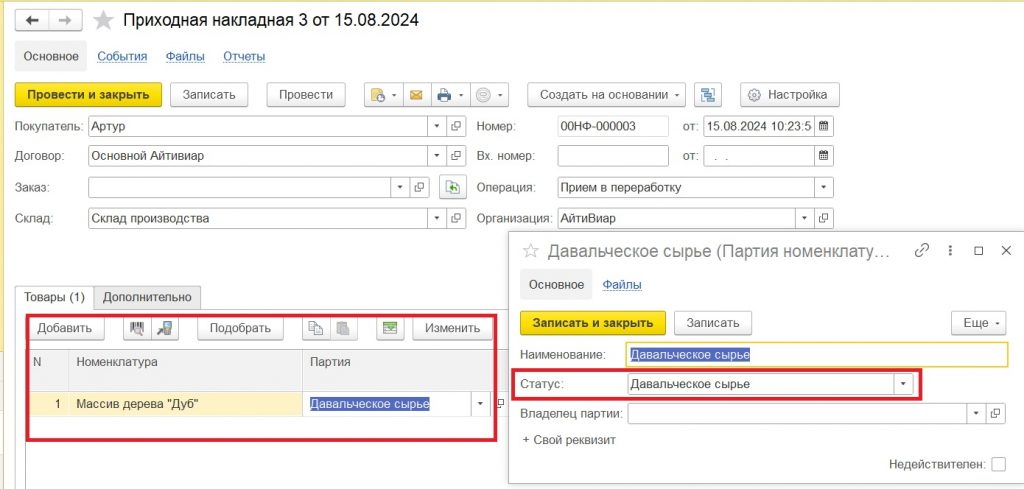Click the Номер field 00НФ-000003

pyautogui.click(x=613, y=127)
